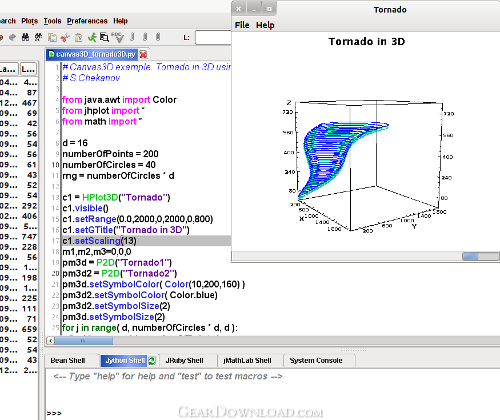Click the clipboard Paste icon
500x420 pixels.
(x=79, y=37)
